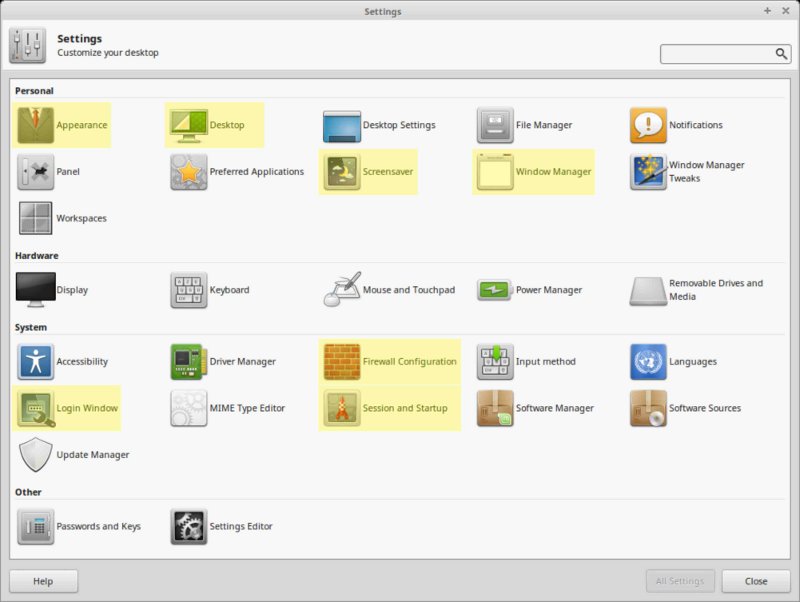Click the Close button at bottom right
The image size is (800, 602).
756,581
